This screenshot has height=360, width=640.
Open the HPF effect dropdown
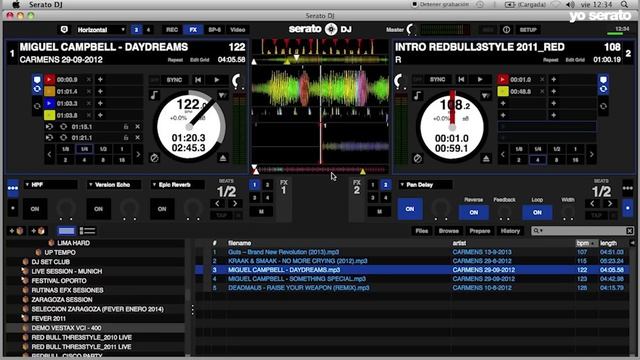pos(50,185)
